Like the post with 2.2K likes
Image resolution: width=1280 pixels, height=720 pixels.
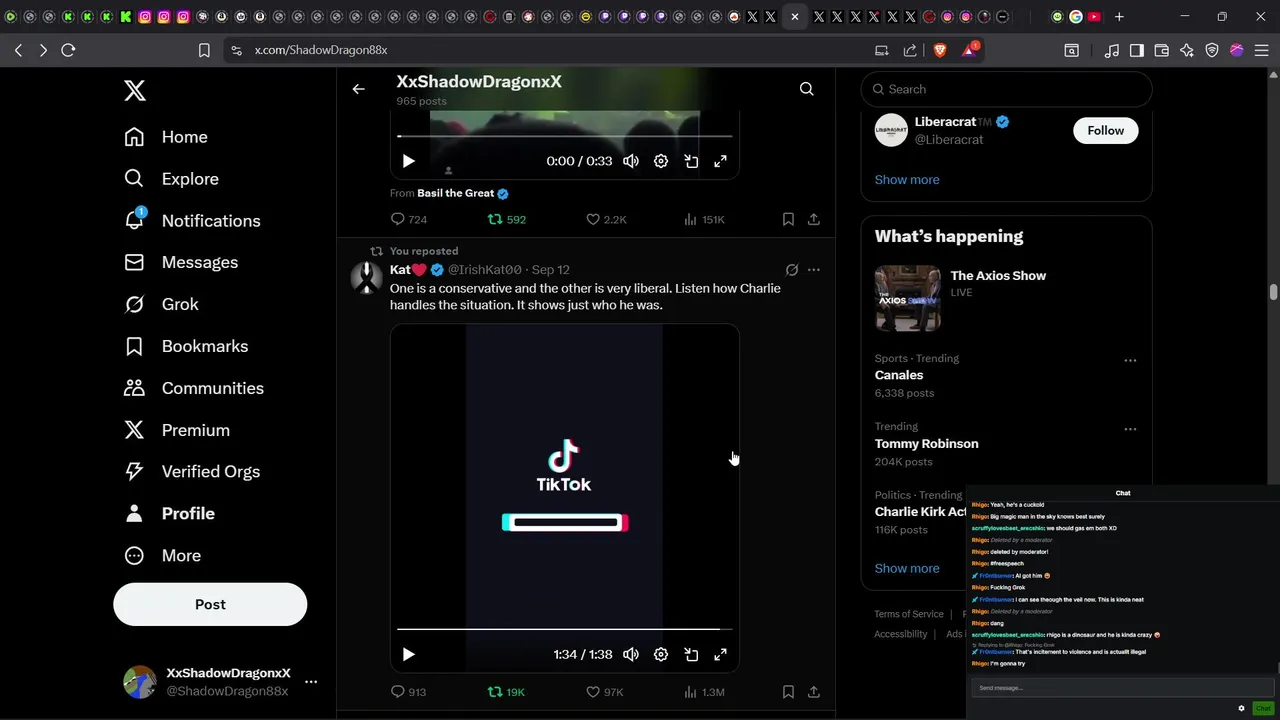(606, 219)
